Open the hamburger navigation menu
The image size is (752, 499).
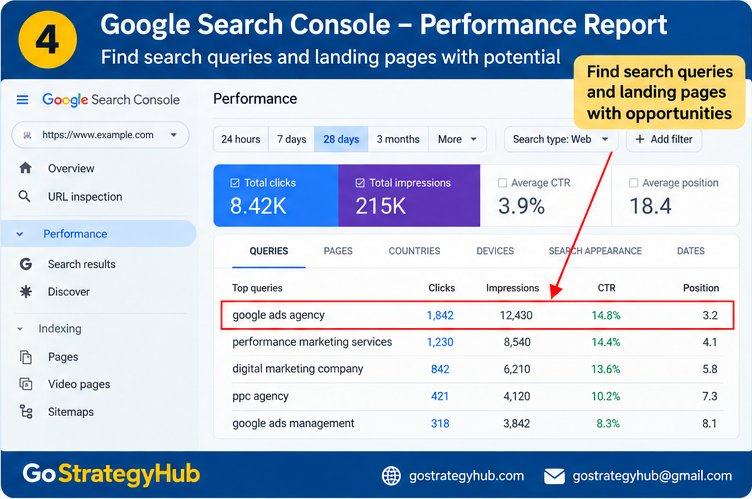point(23,100)
